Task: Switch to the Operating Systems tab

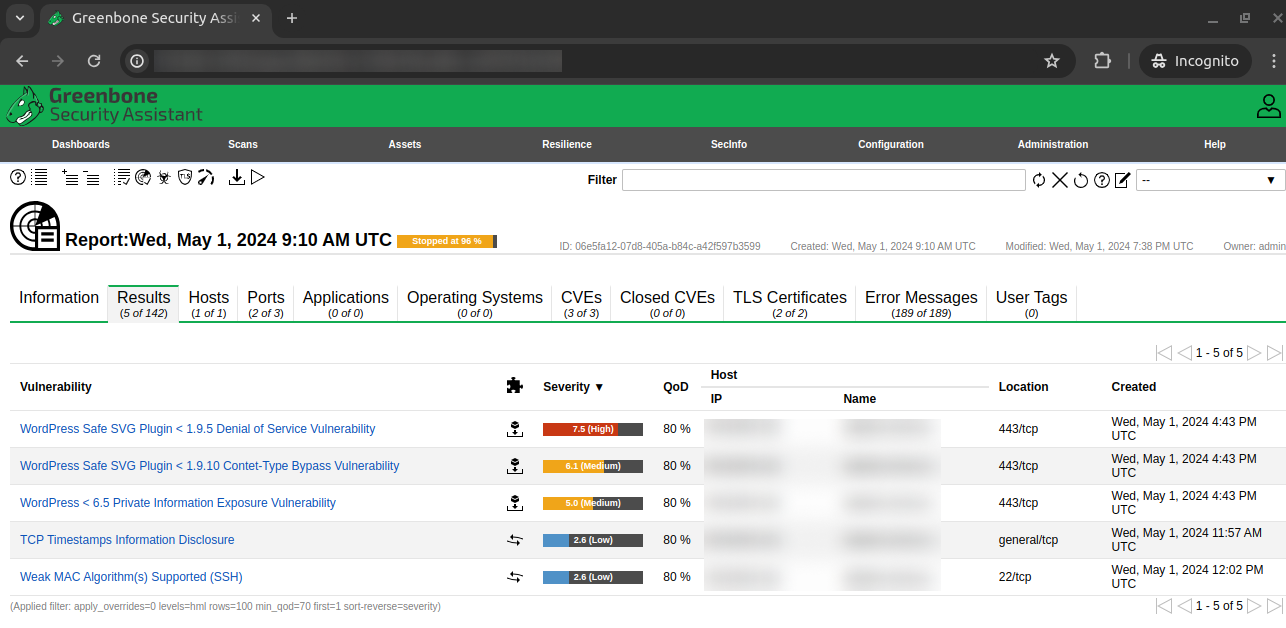Action: point(475,304)
